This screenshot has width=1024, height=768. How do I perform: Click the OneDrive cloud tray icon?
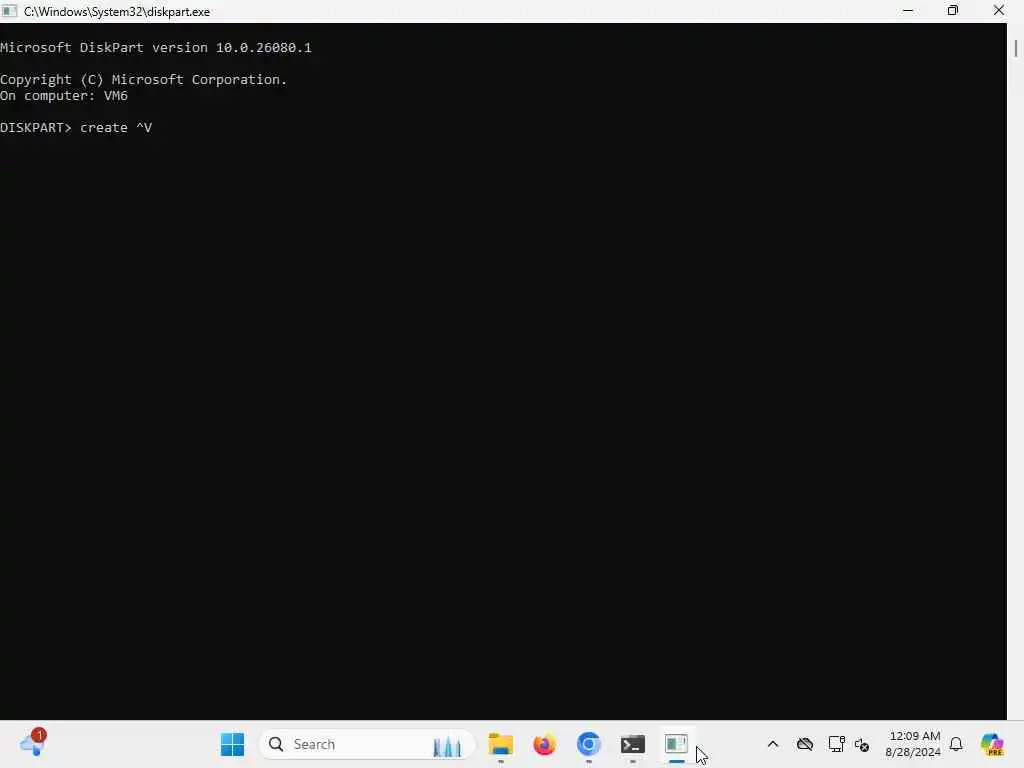[x=805, y=744]
